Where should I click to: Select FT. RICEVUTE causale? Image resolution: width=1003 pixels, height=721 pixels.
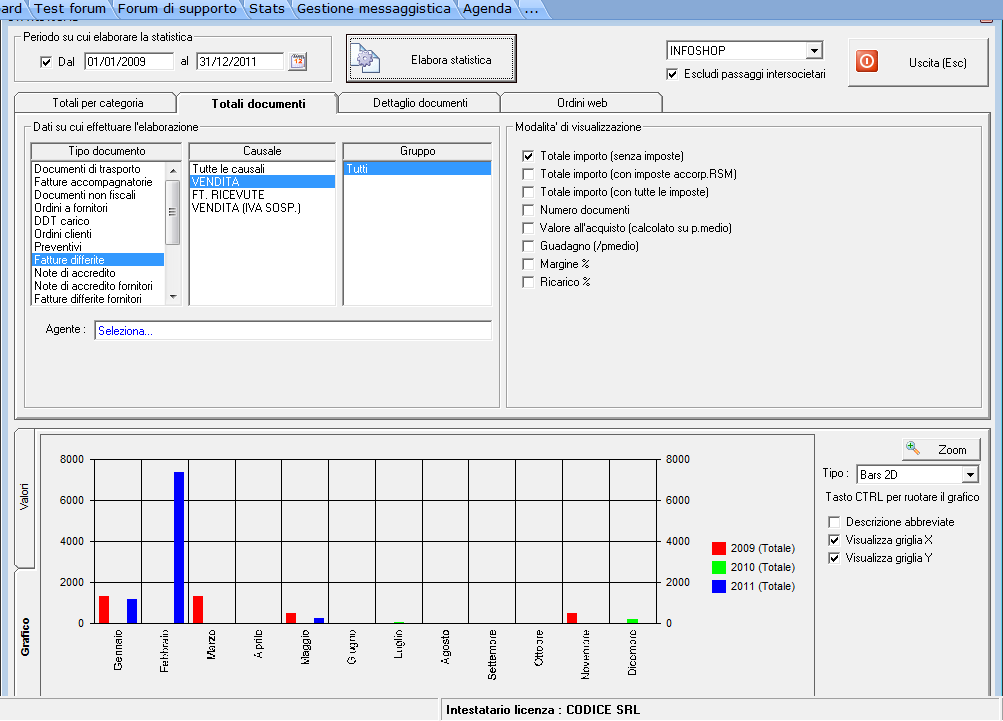coord(262,194)
